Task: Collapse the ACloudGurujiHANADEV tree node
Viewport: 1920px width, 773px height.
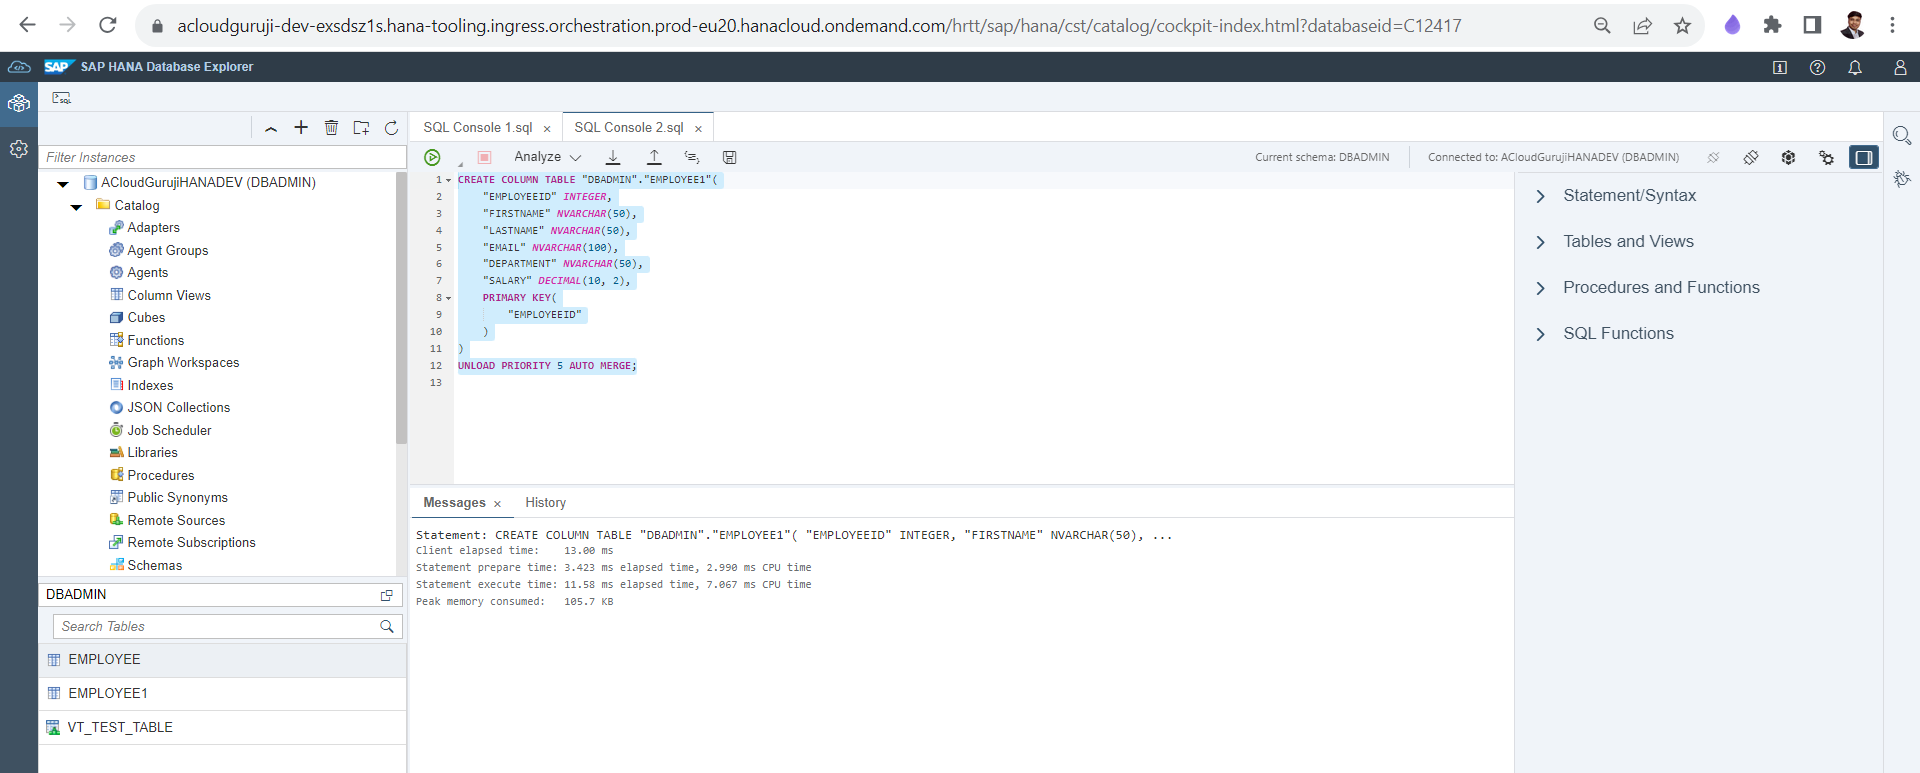Action: pyautogui.click(x=63, y=183)
